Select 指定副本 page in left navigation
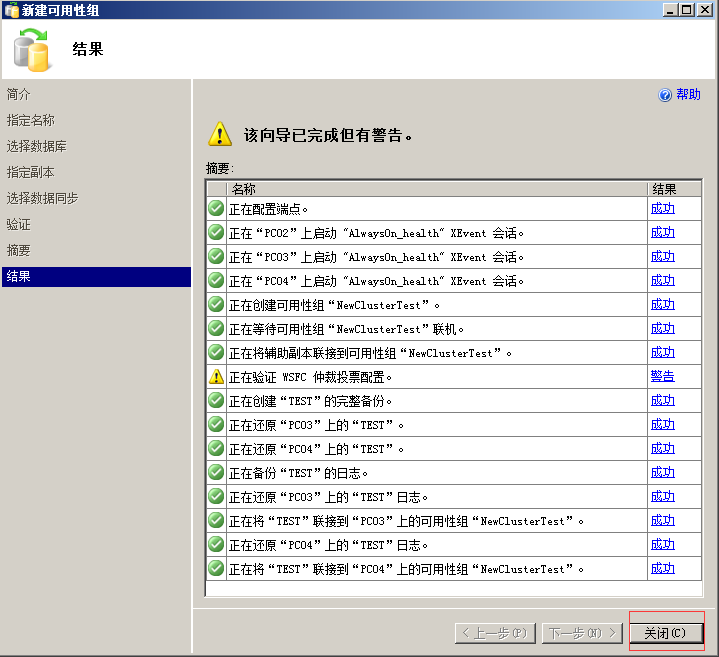The height and width of the screenshot is (657, 719). click(x=31, y=172)
